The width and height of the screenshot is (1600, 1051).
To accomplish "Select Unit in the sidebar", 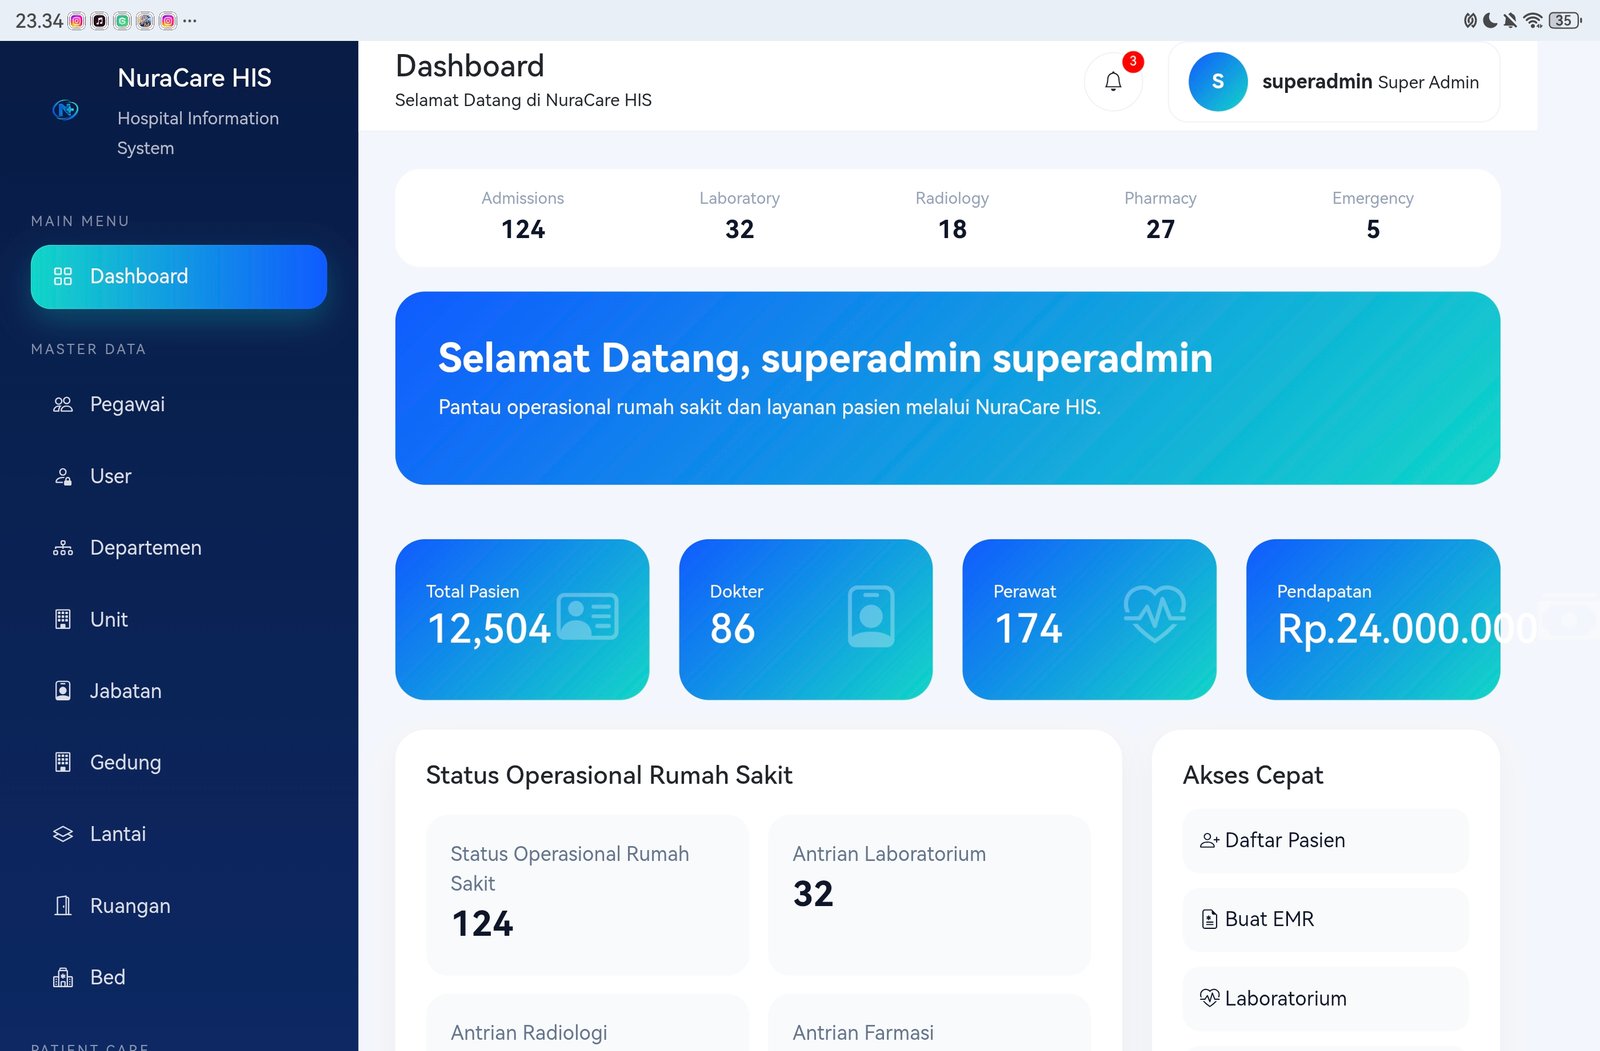I will (179, 619).
